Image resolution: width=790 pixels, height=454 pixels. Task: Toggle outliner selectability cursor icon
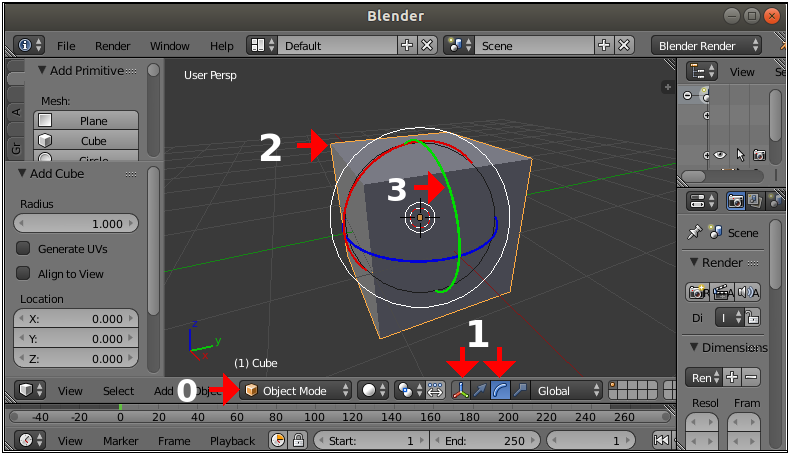[740, 155]
